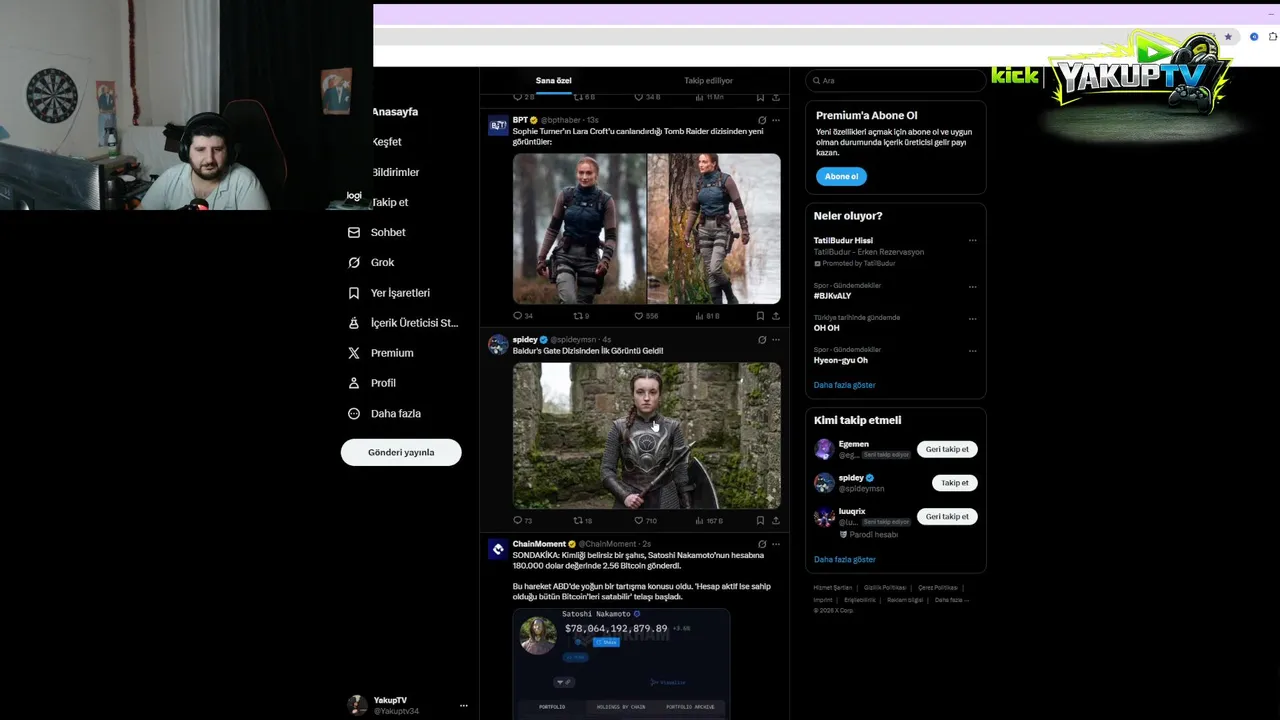Click the Sohbet envelope icon
Screen dimensions: 1280x720
pyautogui.click(x=353, y=232)
